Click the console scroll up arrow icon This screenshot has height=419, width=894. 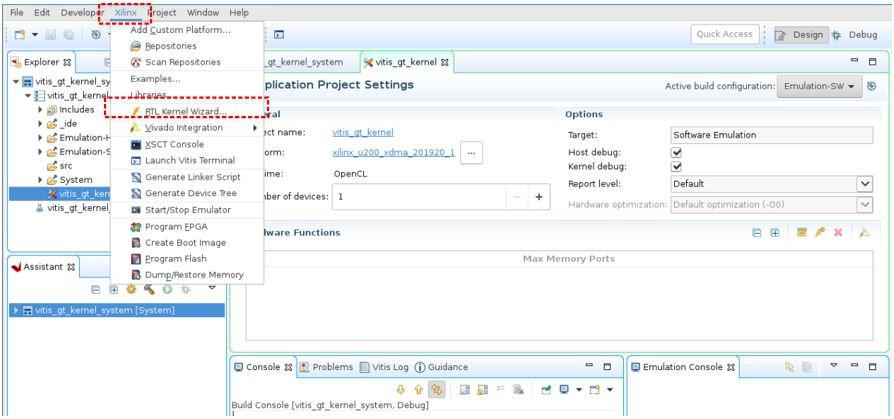click(x=418, y=390)
